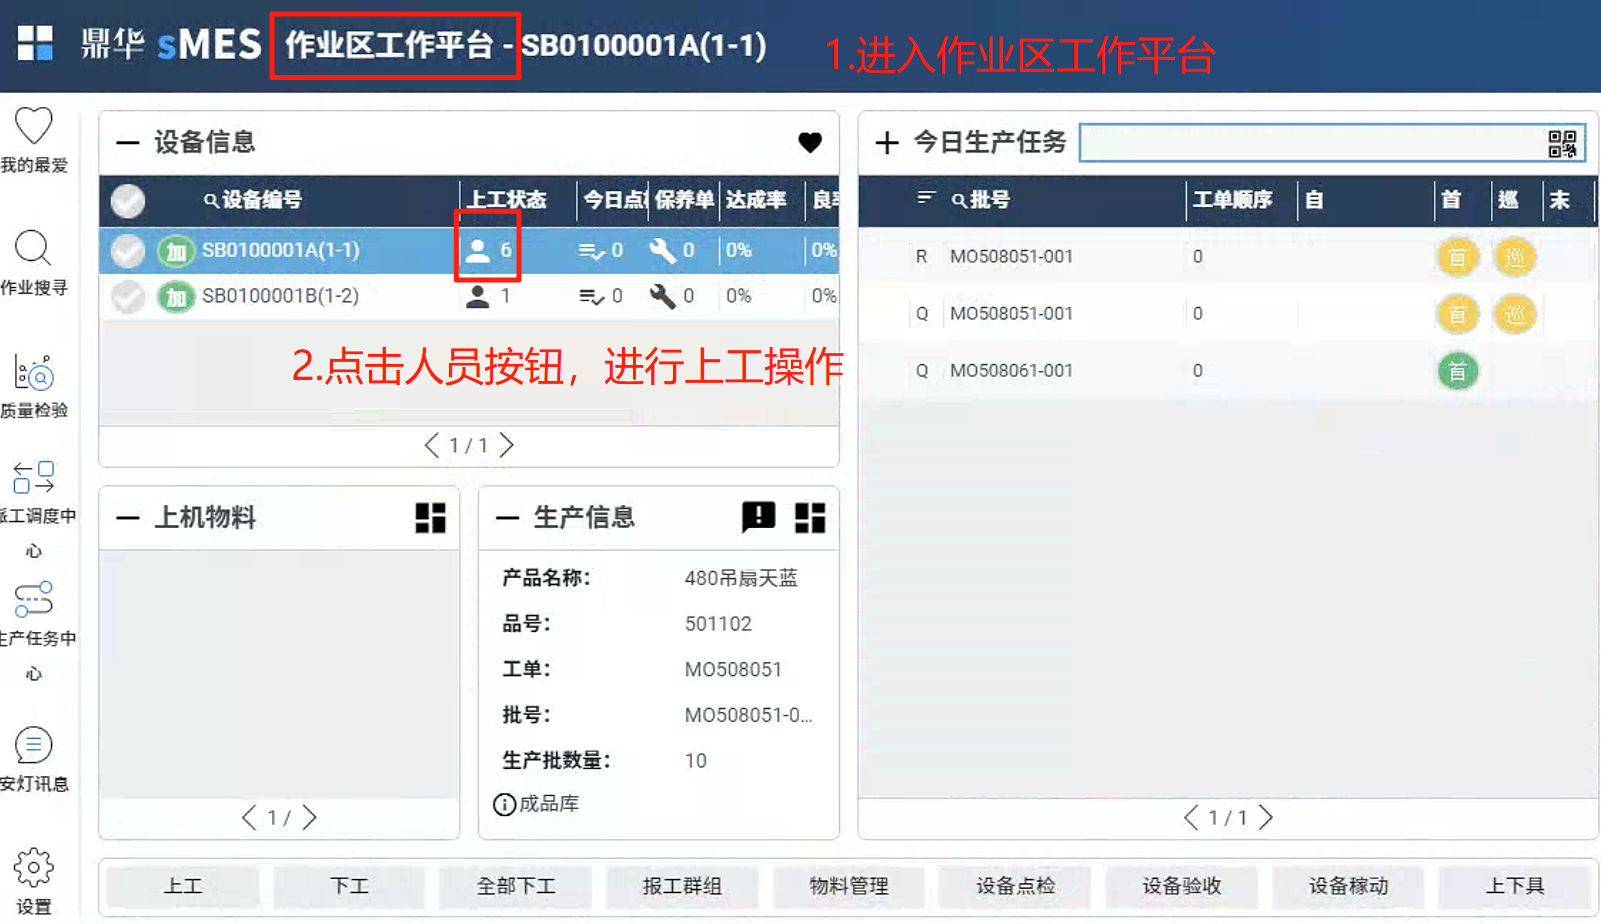The image size is (1601, 924).
Task: Collapse the 生产信息 panel
Action: pos(507,518)
